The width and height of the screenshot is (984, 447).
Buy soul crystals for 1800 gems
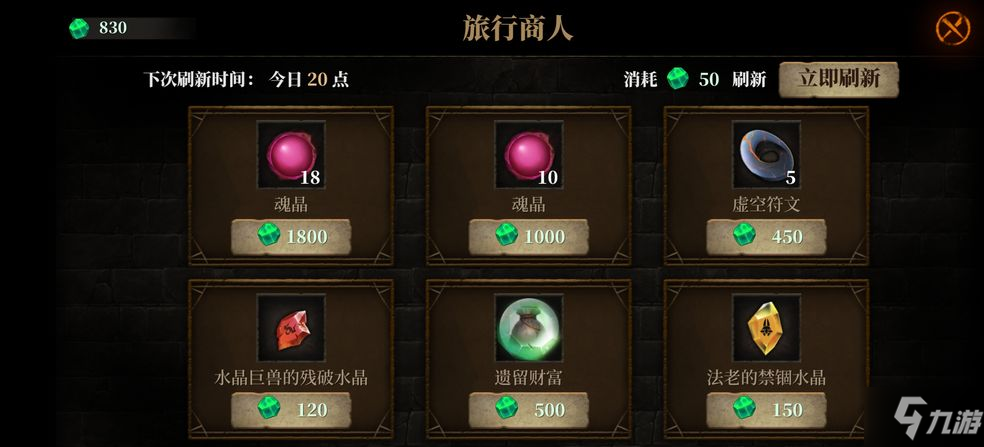pyautogui.click(x=291, y=237)
